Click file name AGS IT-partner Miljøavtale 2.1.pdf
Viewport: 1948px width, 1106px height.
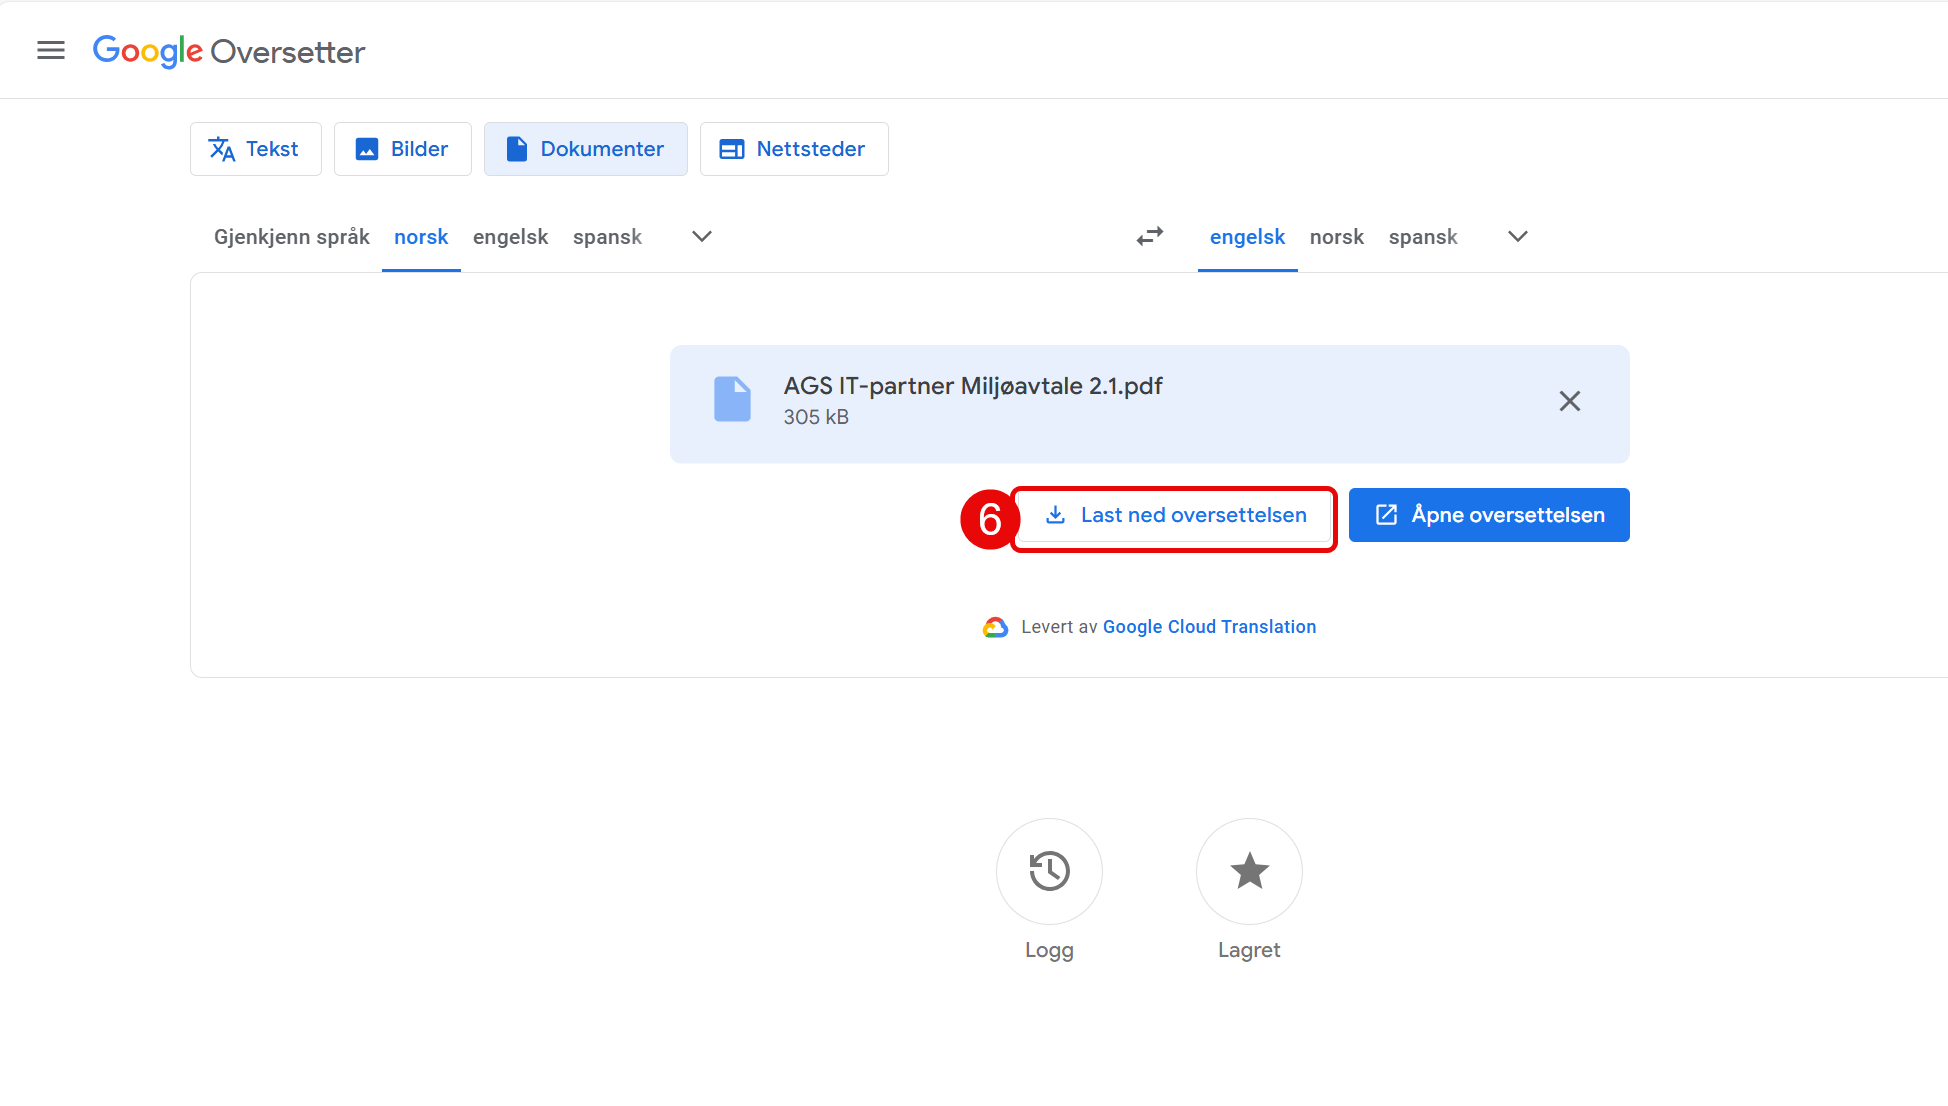click(x=973, y=386)
